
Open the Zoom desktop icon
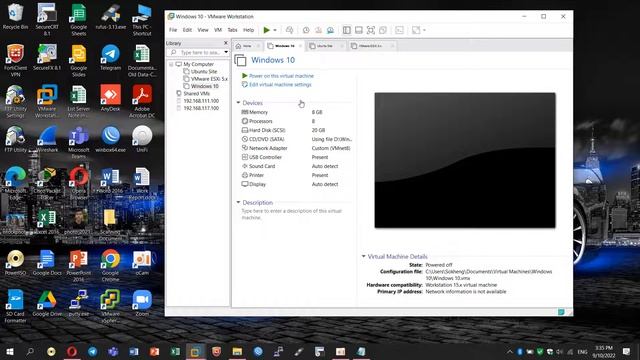click(142, 303)
